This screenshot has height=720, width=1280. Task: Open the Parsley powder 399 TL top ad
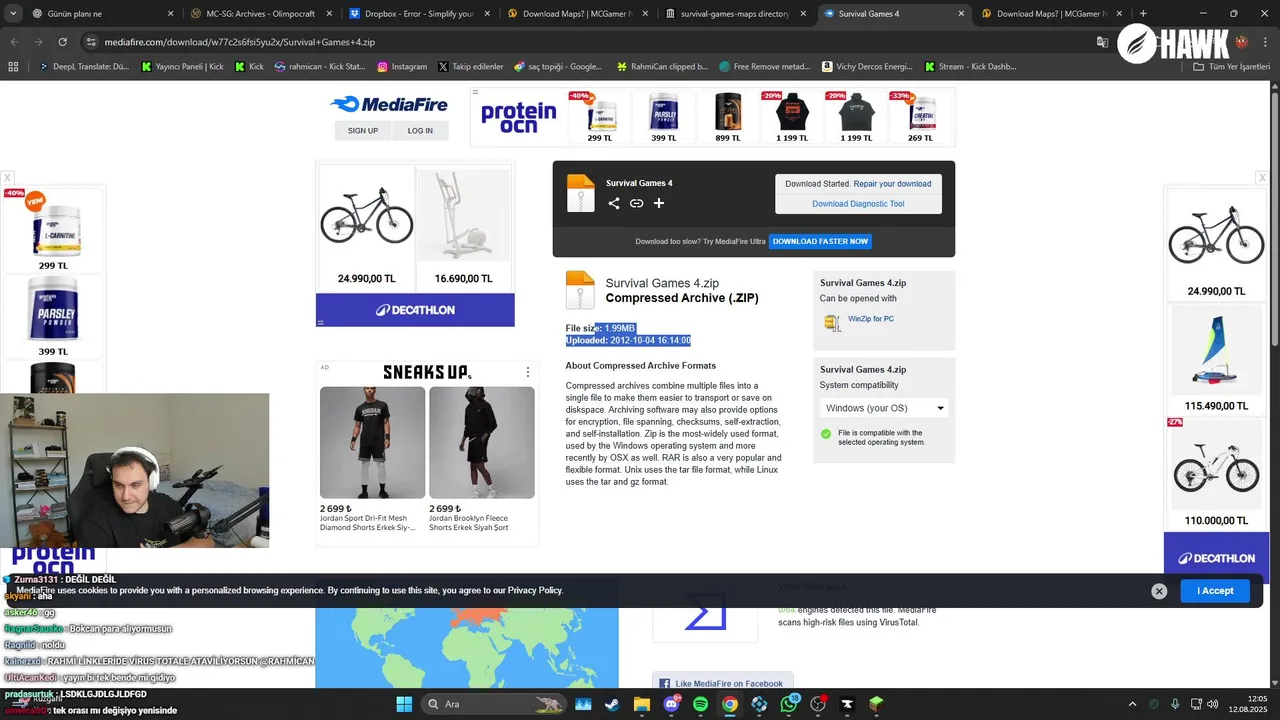(664, 117)
